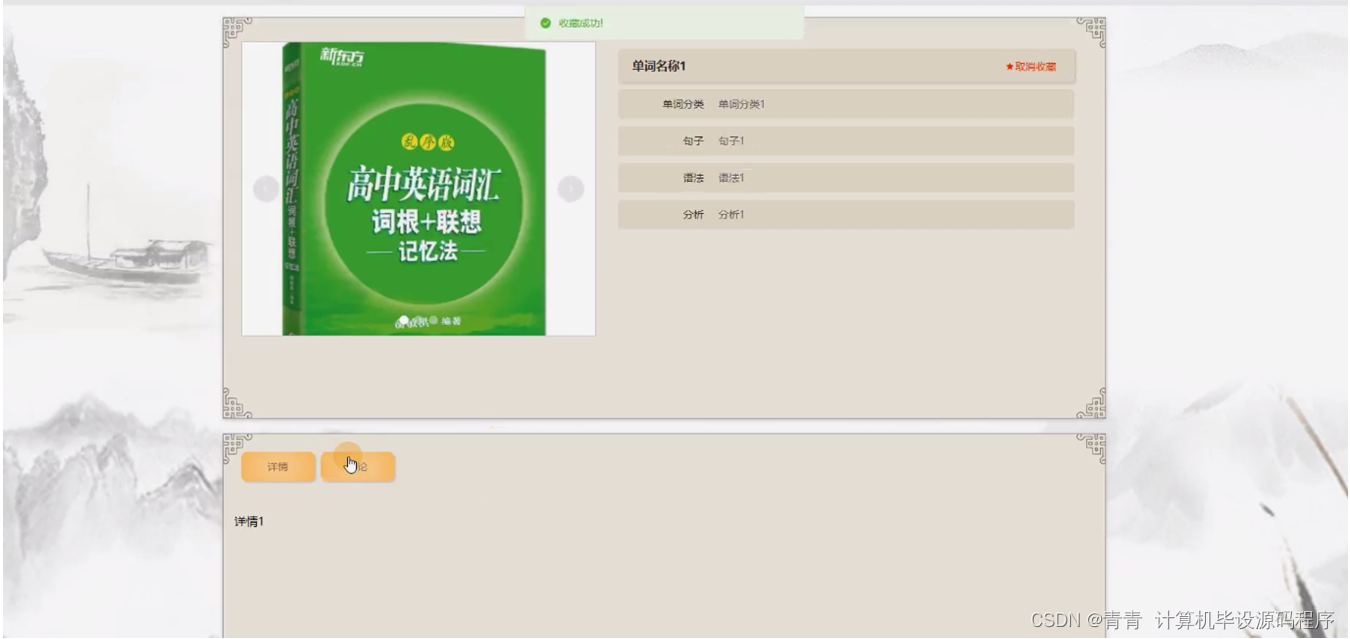1350x639 pixels.
Task: Click the 单词名称1 title
Action: pos(659,66)
